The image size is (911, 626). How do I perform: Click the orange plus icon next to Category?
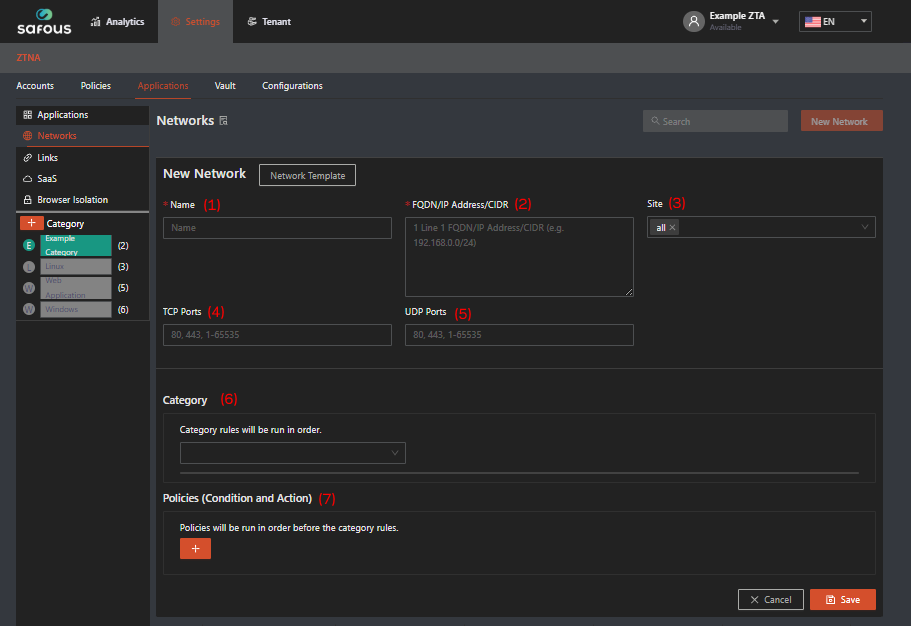click(31, 224)
